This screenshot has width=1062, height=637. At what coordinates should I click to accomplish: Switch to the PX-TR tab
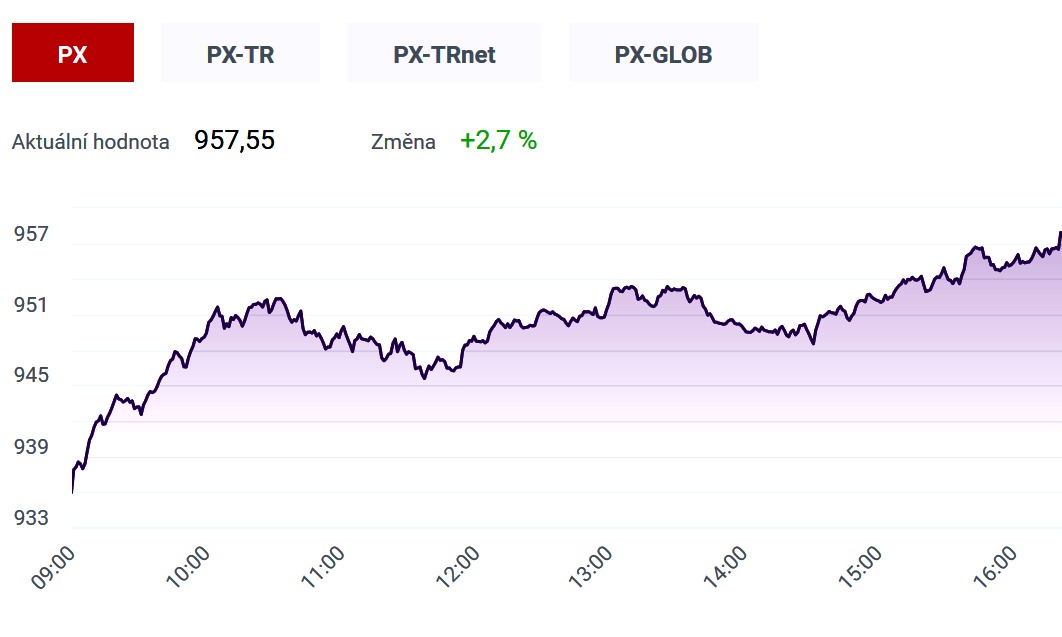(240, 53)
